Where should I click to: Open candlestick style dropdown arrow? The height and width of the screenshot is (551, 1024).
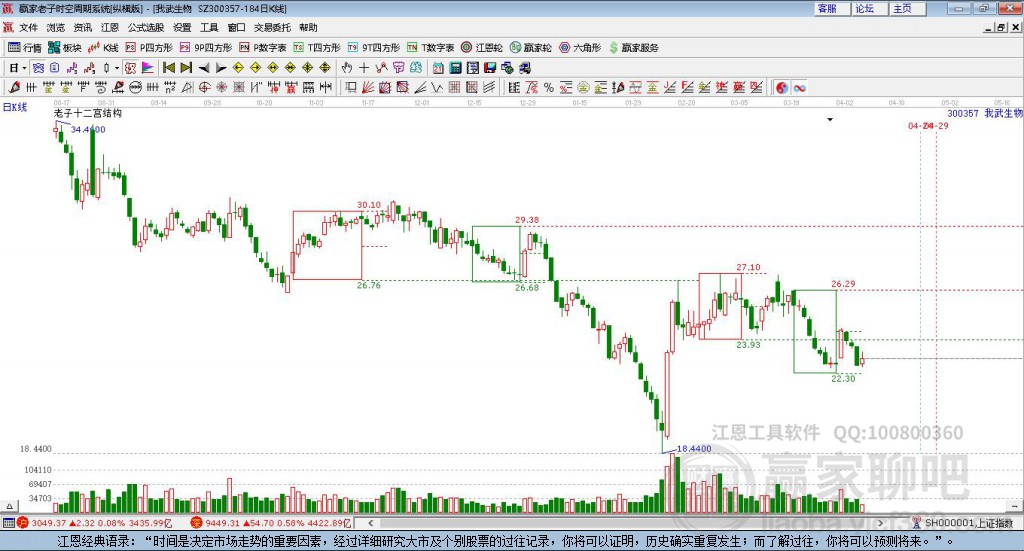[117, 67]
